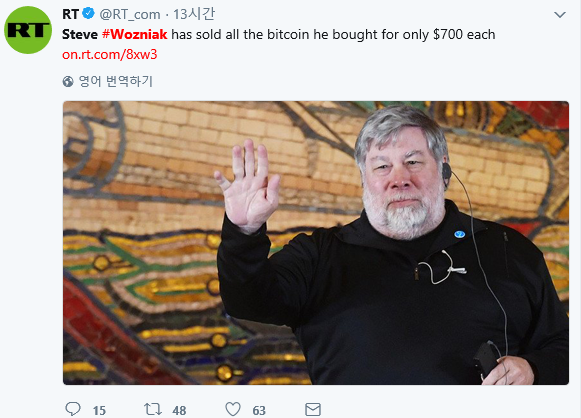This screenshot has width=581, height=418.
Task: Click the like count 63
Action: pyautogui.click(x=259, y=411)
